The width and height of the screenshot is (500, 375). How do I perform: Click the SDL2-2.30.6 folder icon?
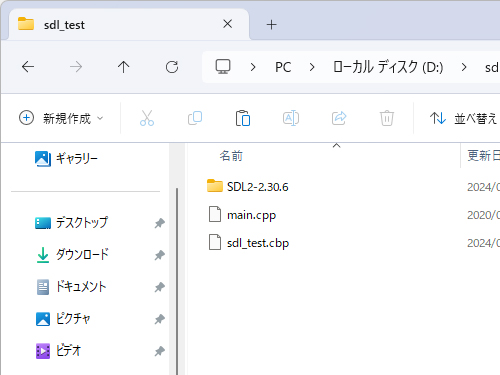[215, 186]
